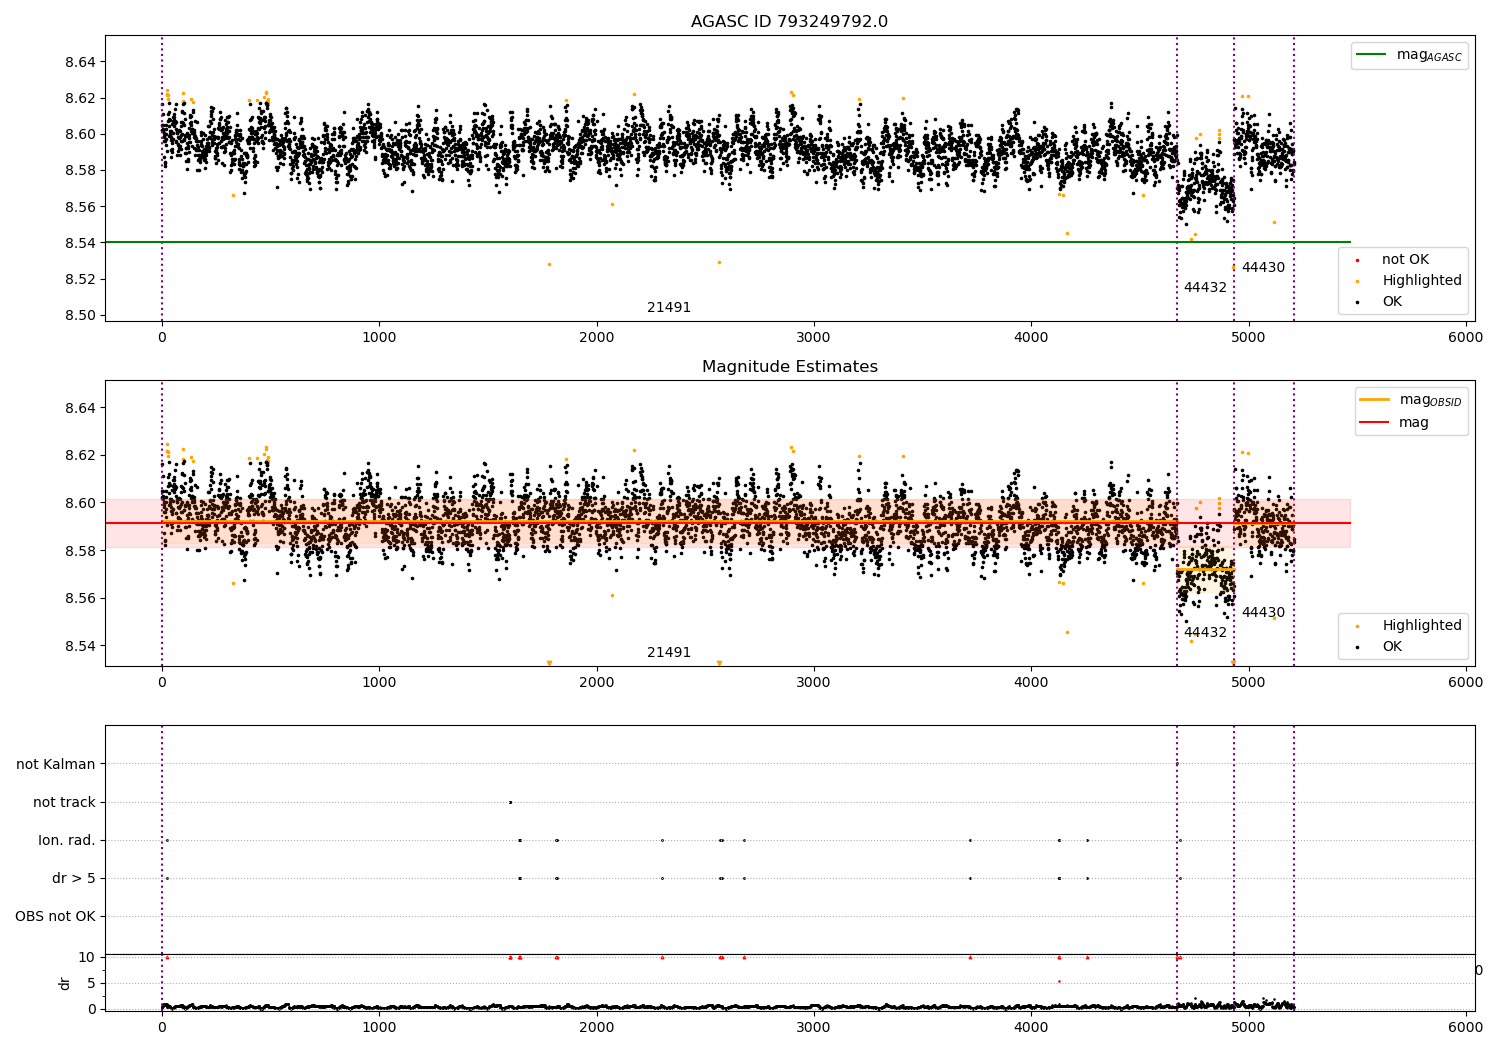Click obsid label 44430 in the top plot
Viewport: 1500px width, 1050px height.
click(x=1263, y=268)
